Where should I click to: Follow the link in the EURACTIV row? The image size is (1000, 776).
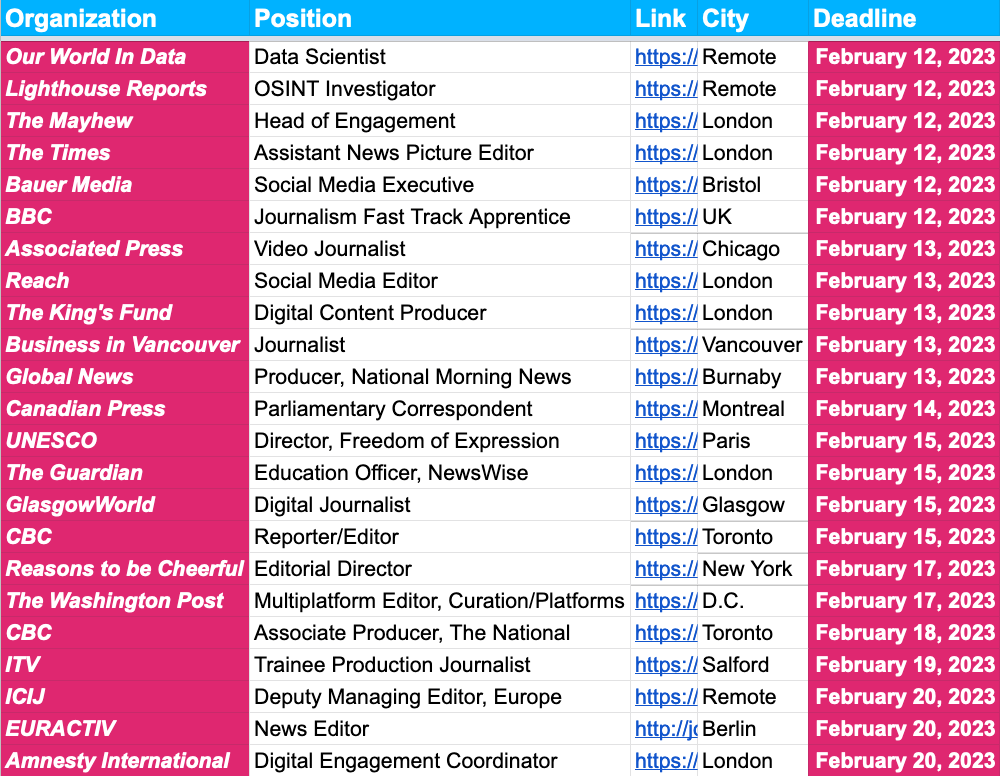coord(665,729)
